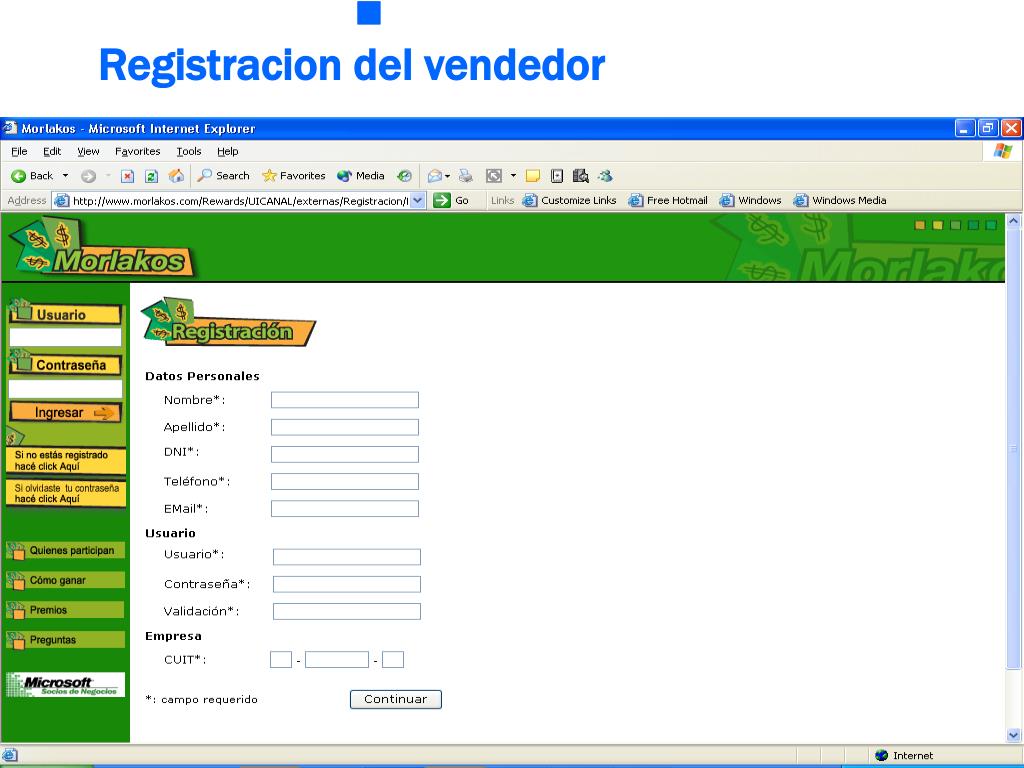Click the sidebar Usuario login field
Viewport: 1024px width, 768px height.
click(x=65, y=337)
